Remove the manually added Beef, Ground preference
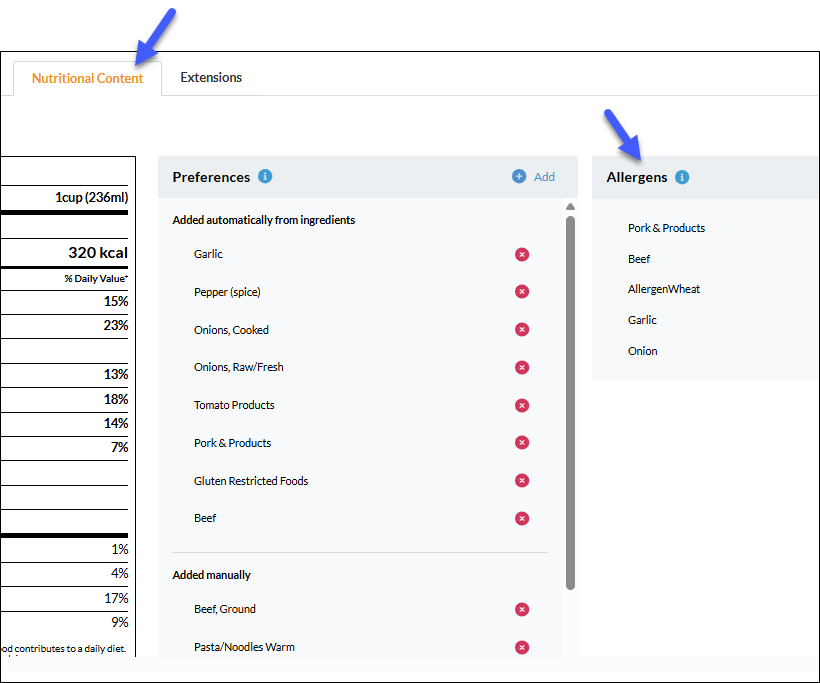This screenshot has width=820, height=683. (521, 609)
